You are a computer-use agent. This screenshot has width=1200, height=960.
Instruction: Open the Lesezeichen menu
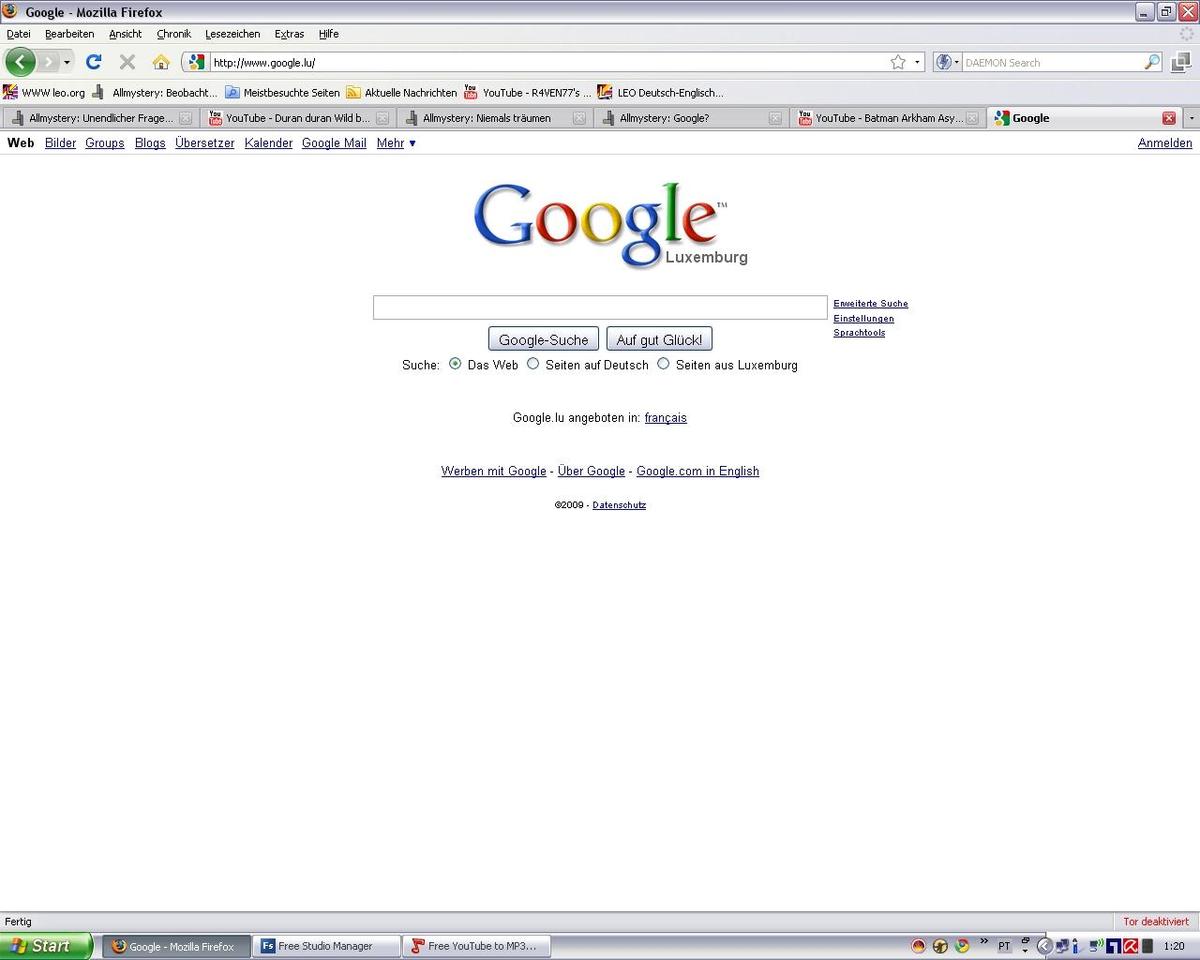[232, 34]
